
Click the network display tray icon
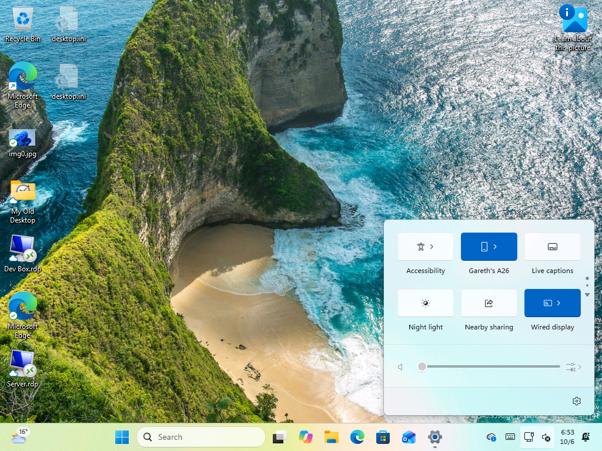[529, 437]
